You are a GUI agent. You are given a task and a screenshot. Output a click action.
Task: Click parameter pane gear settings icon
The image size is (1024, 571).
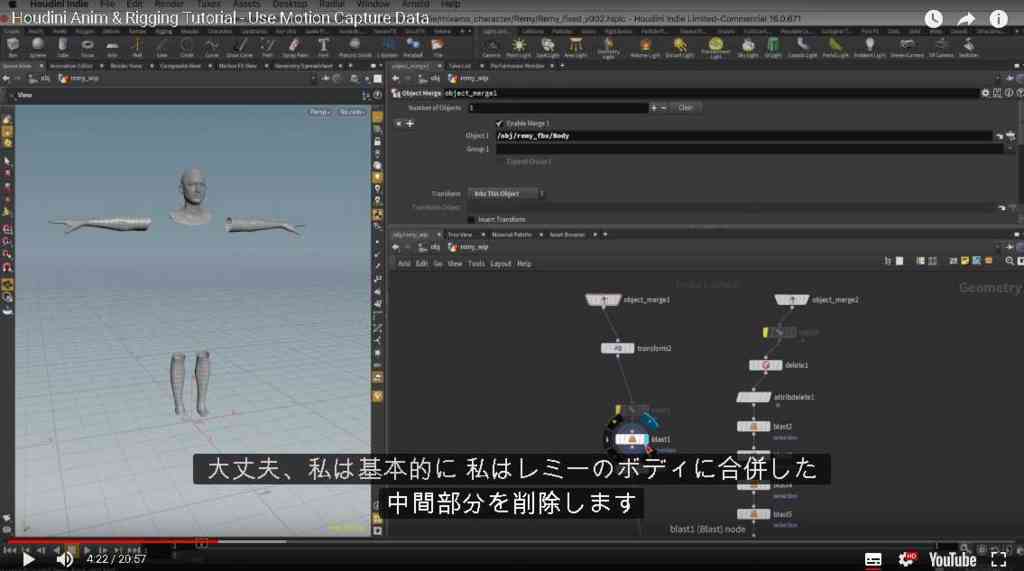pos(985,93)
